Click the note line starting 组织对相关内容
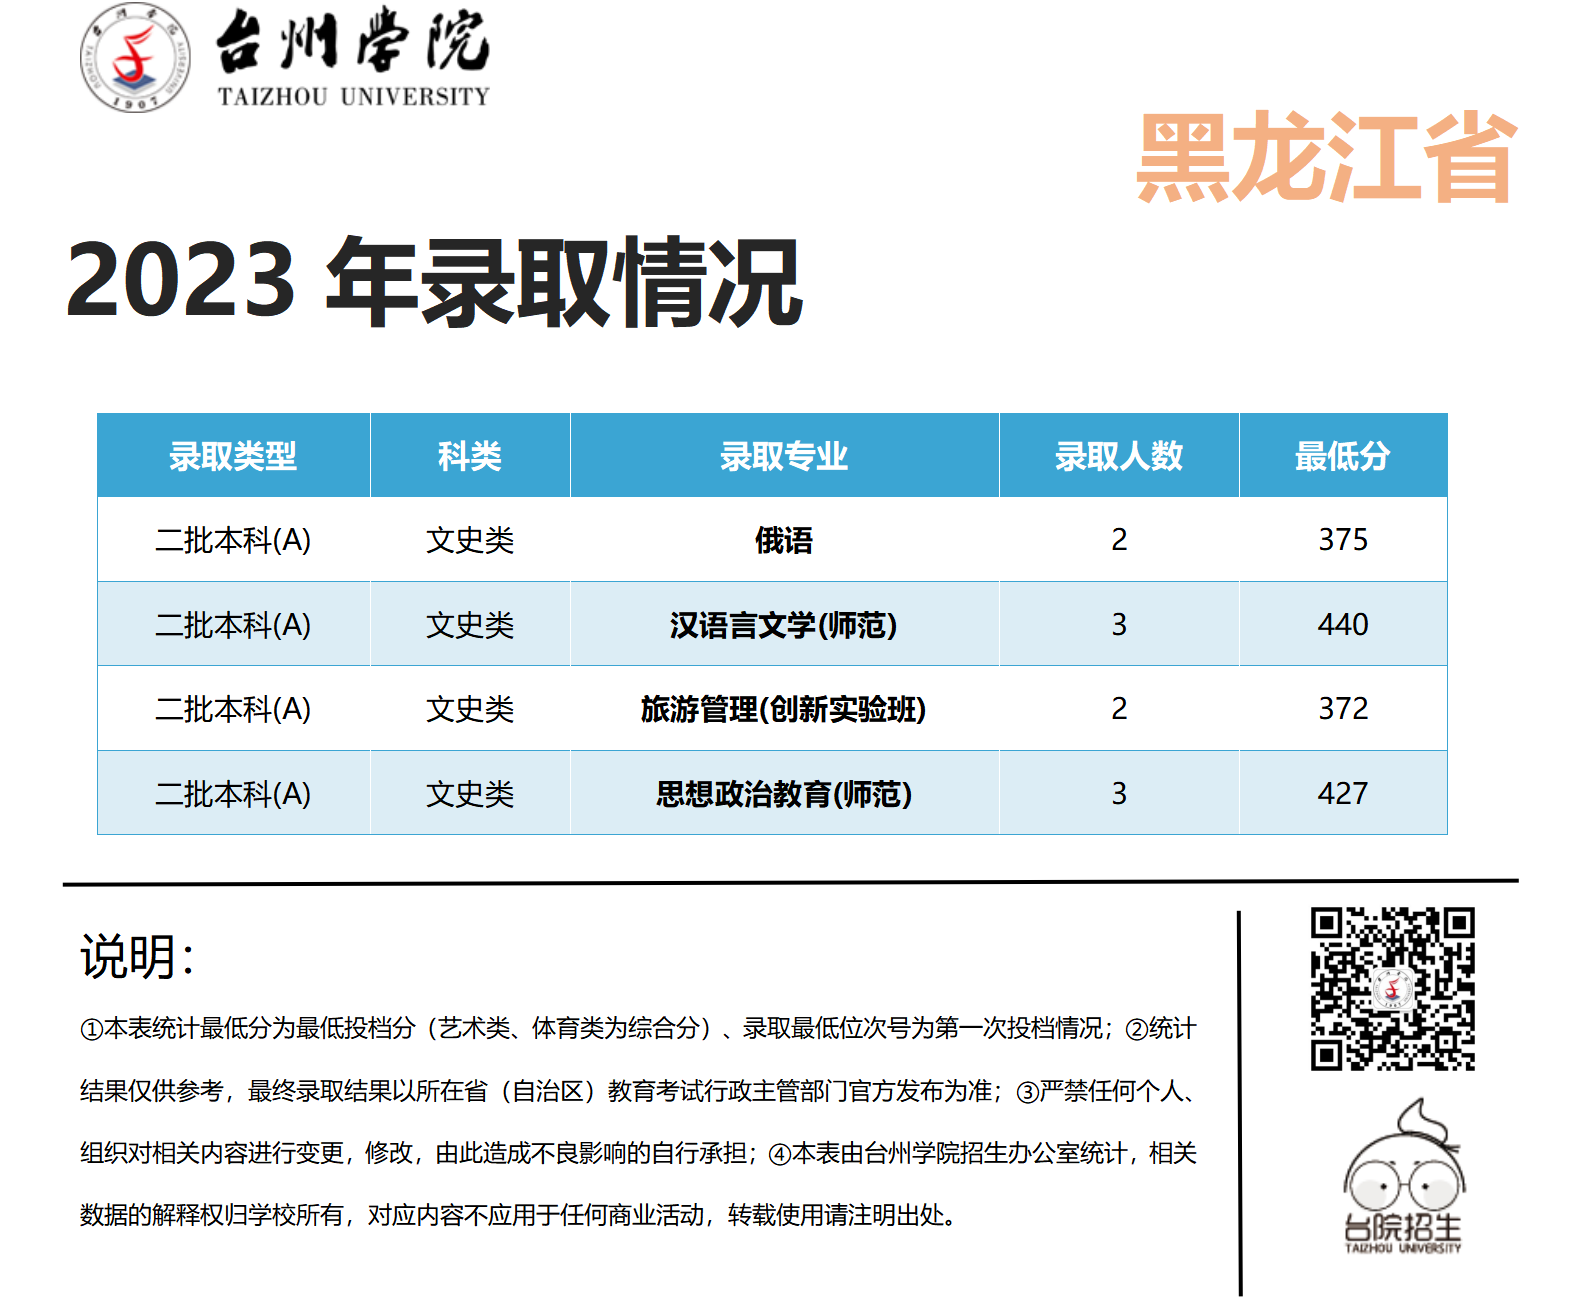 [638, 1153]
